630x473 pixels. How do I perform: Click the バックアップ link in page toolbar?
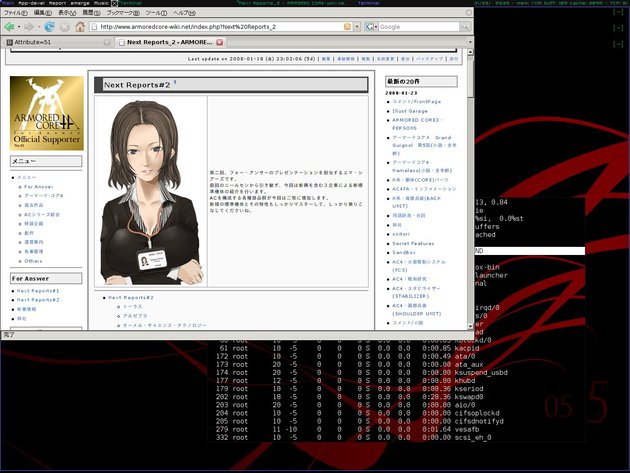(430, 59)
